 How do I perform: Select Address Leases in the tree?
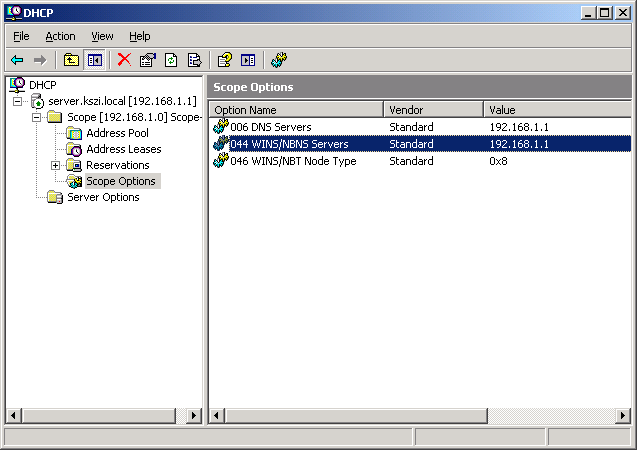tap(124, 149)
